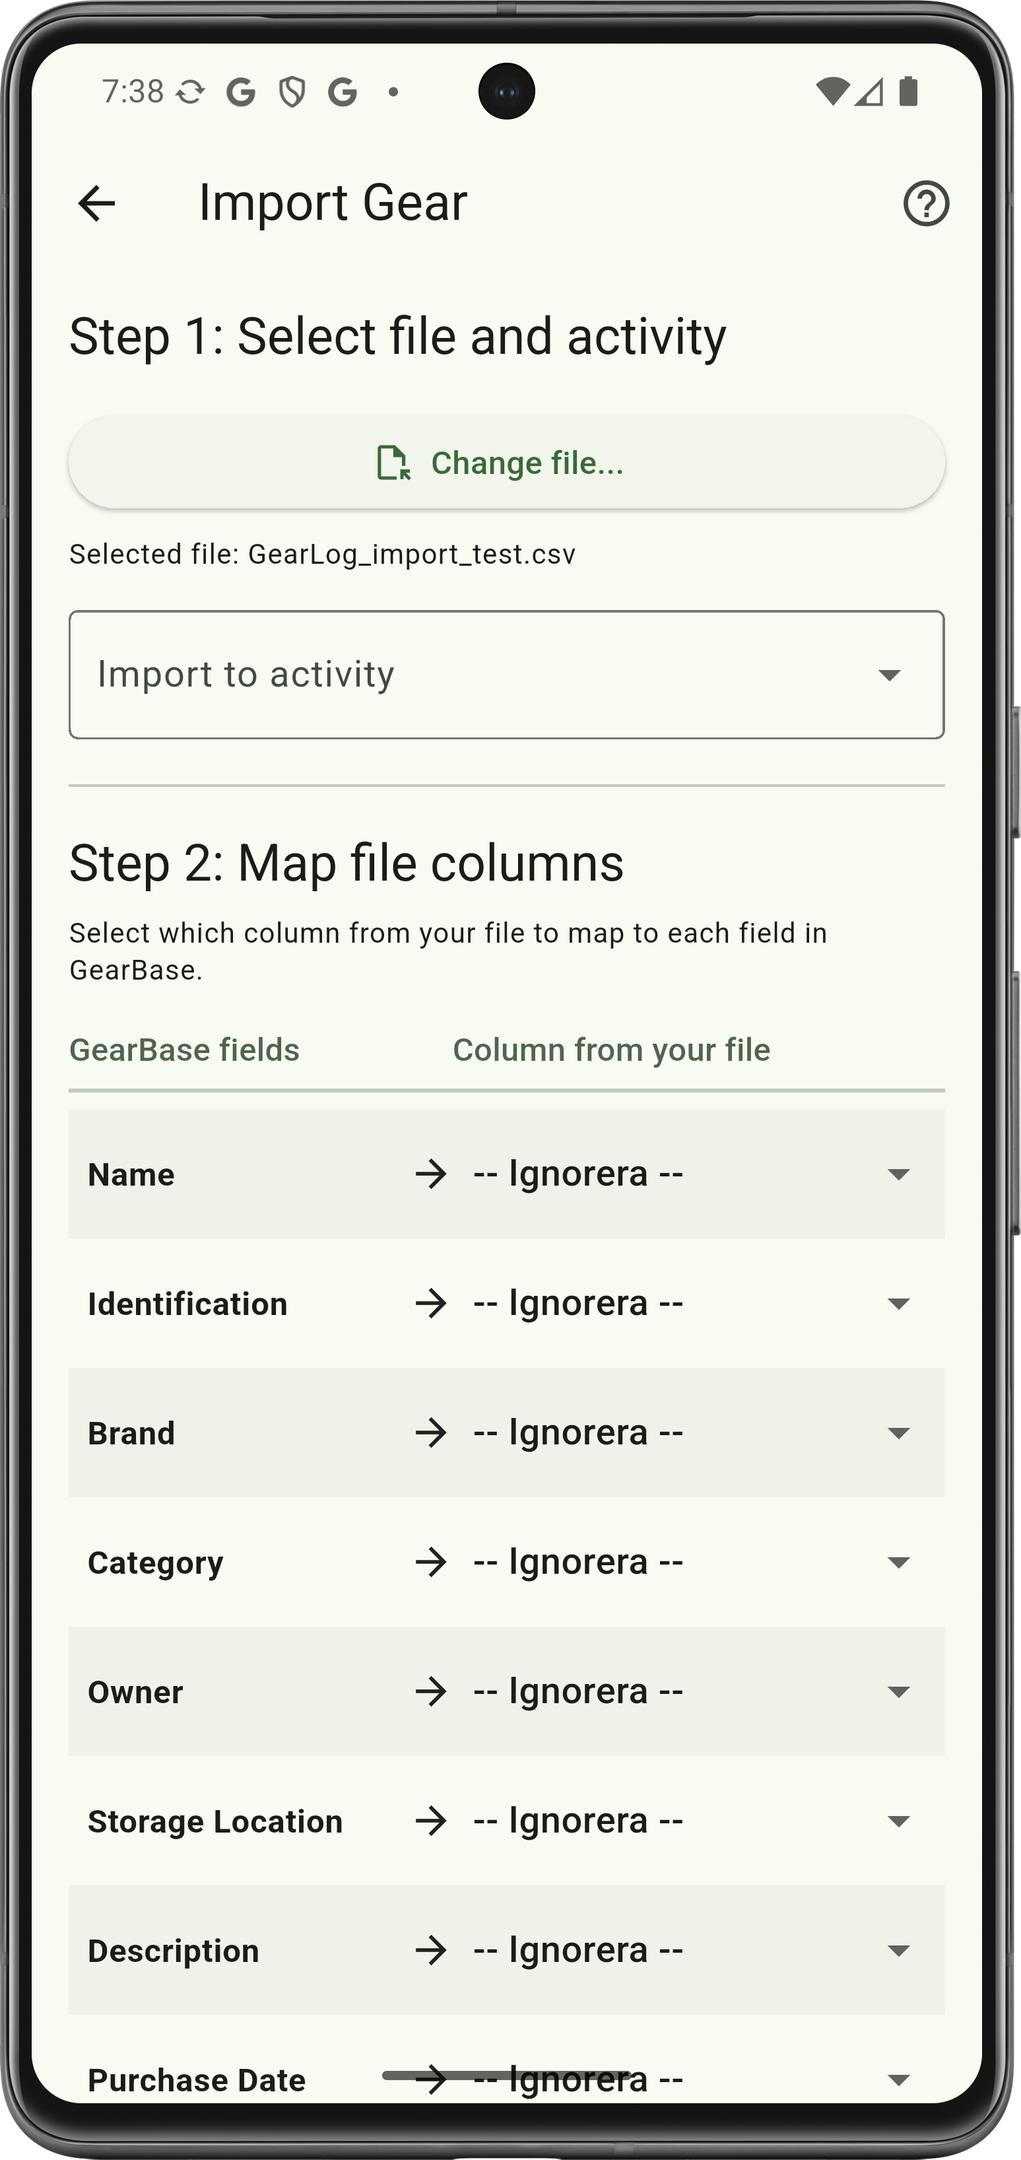Tap the back arrow icon
1021x2160 pixels.
coord(97,204)
